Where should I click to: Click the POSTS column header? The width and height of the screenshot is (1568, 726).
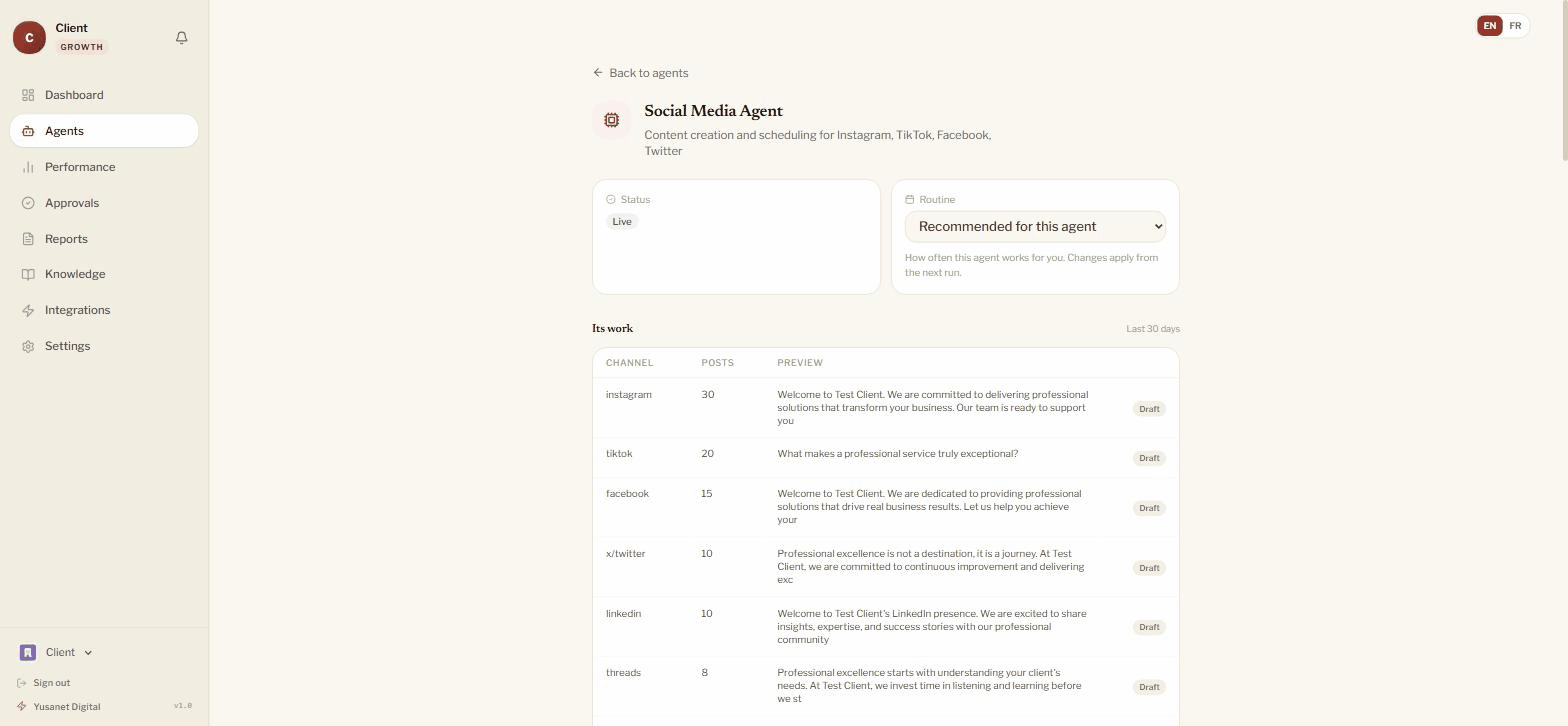[x=718, y=363]
